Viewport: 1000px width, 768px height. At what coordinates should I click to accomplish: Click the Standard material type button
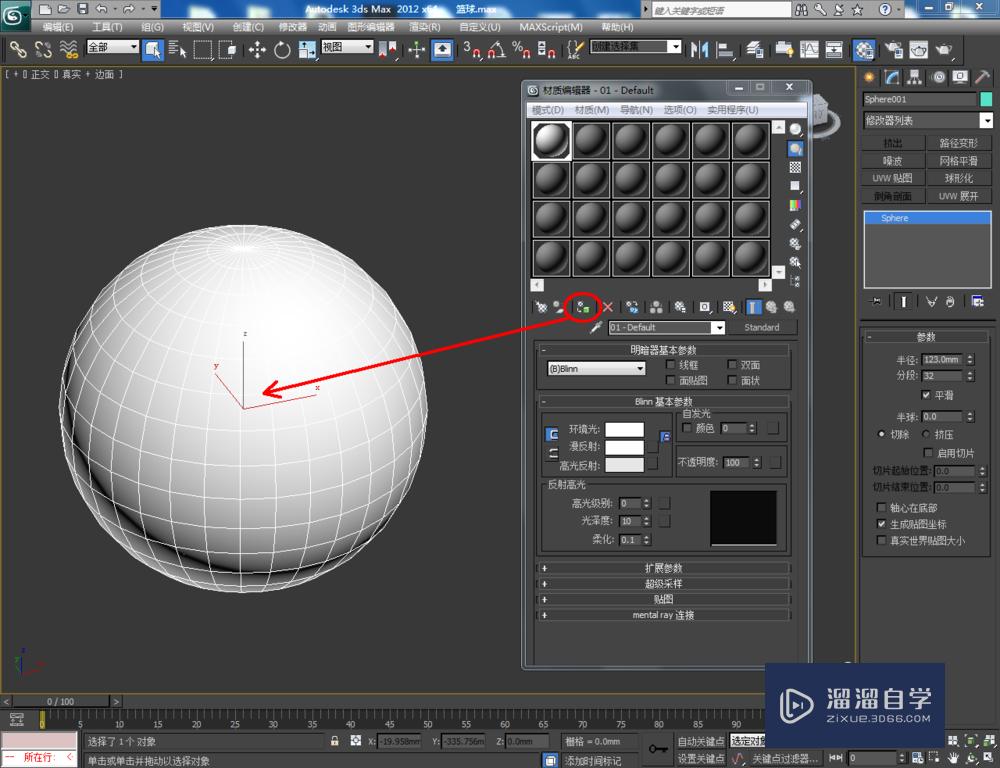(764, 327)
